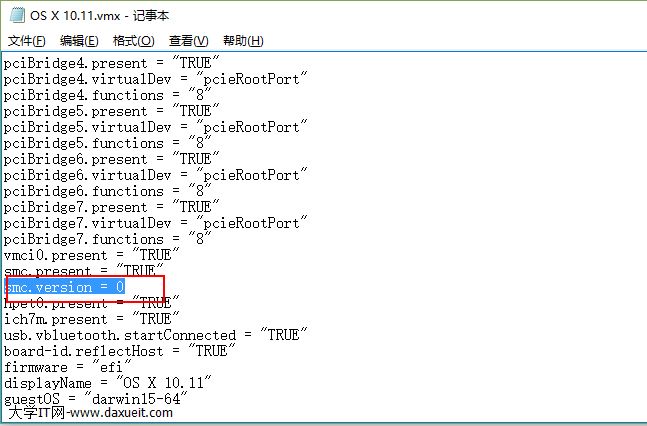Click the ich7m.present = "TRUE" line

92,319
